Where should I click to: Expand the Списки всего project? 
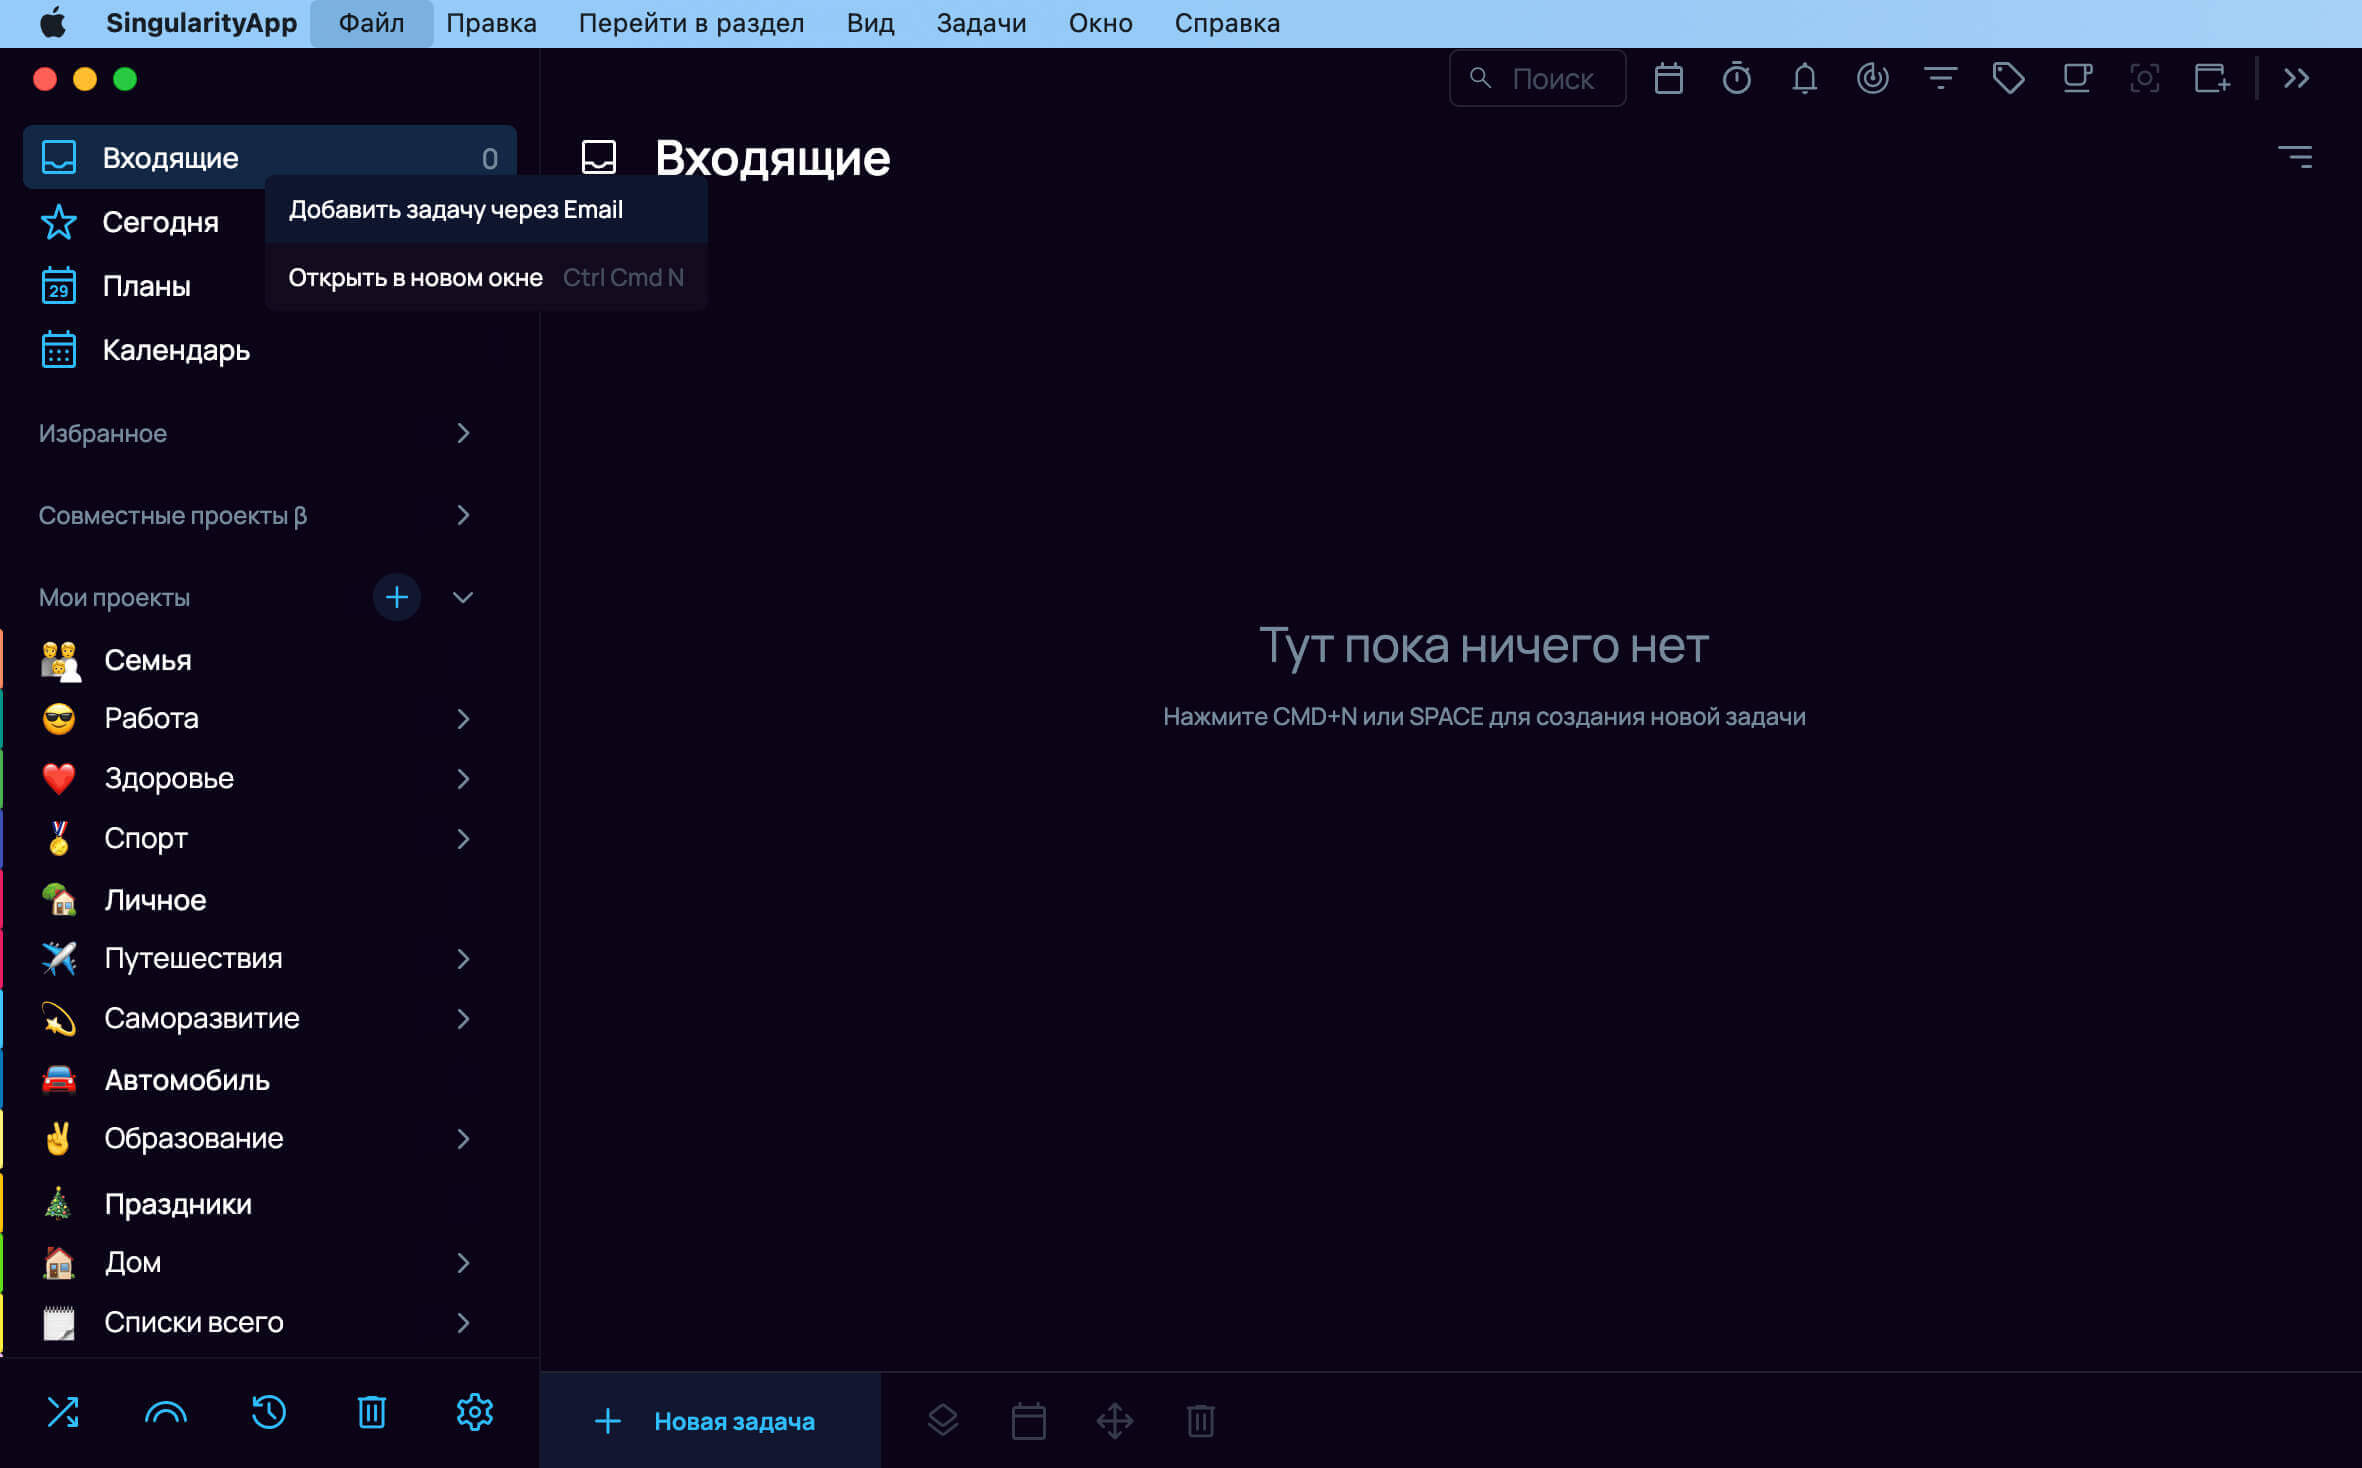[x=462, y=1322]
